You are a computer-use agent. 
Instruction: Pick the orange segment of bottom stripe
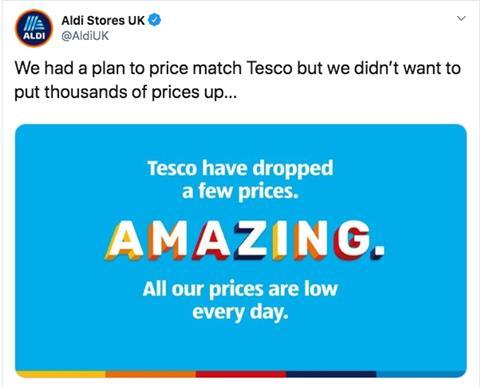pyautogui.click(x=151, y=374)
